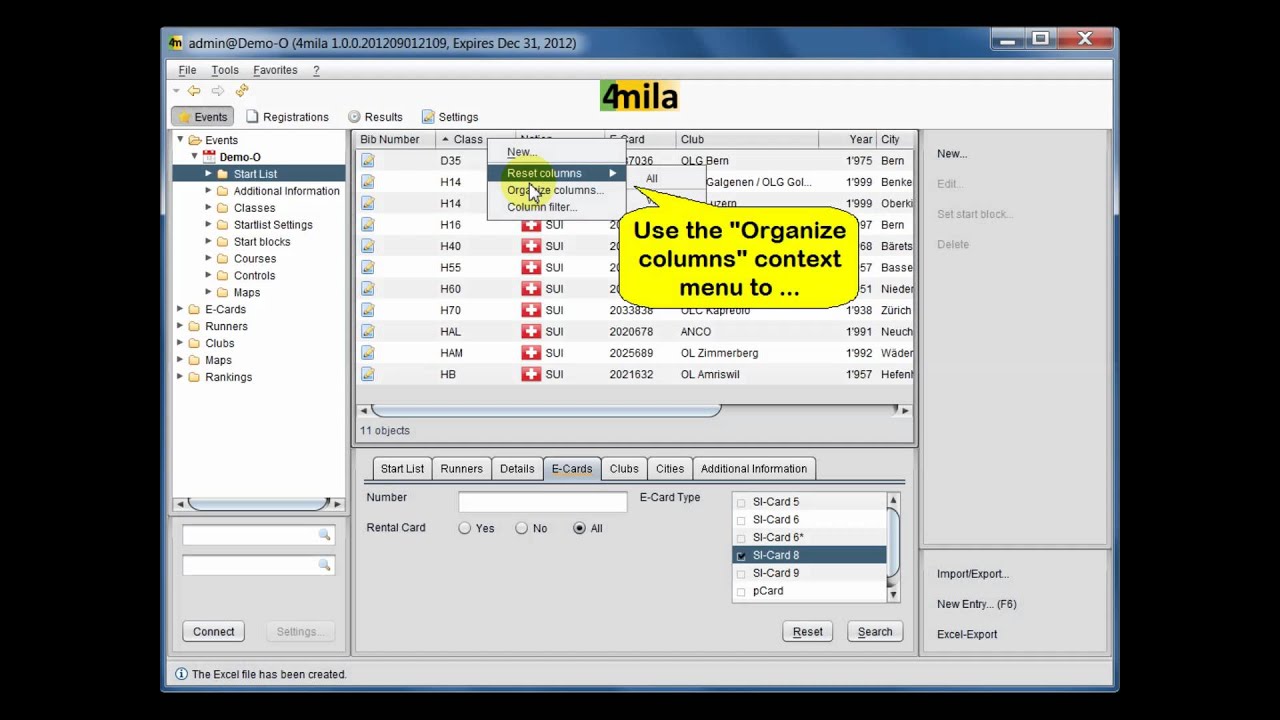The width and height of the screenshot is (1280, 720).
Task: Click the Swiss flag in the H55 row
Action: pyautogui.click(x=531, y=268)
